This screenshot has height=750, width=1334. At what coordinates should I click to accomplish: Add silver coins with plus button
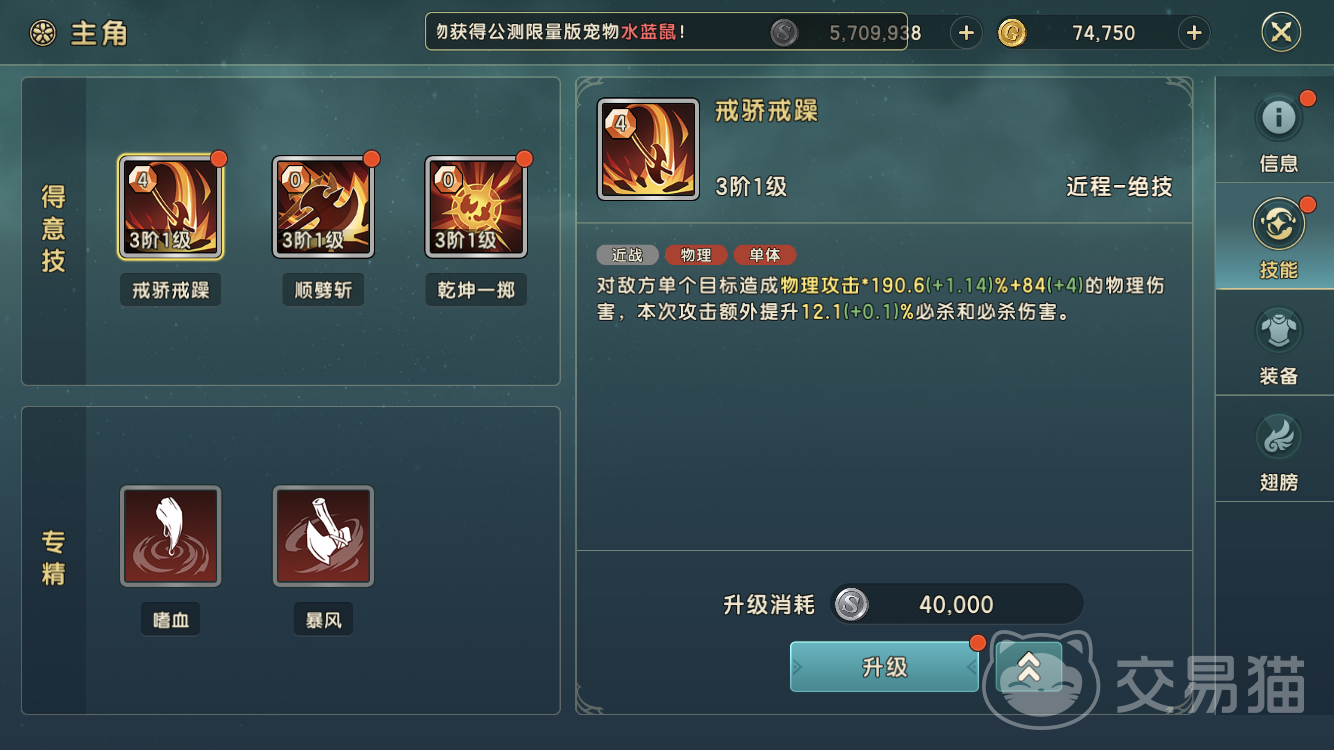pos(966,33)
